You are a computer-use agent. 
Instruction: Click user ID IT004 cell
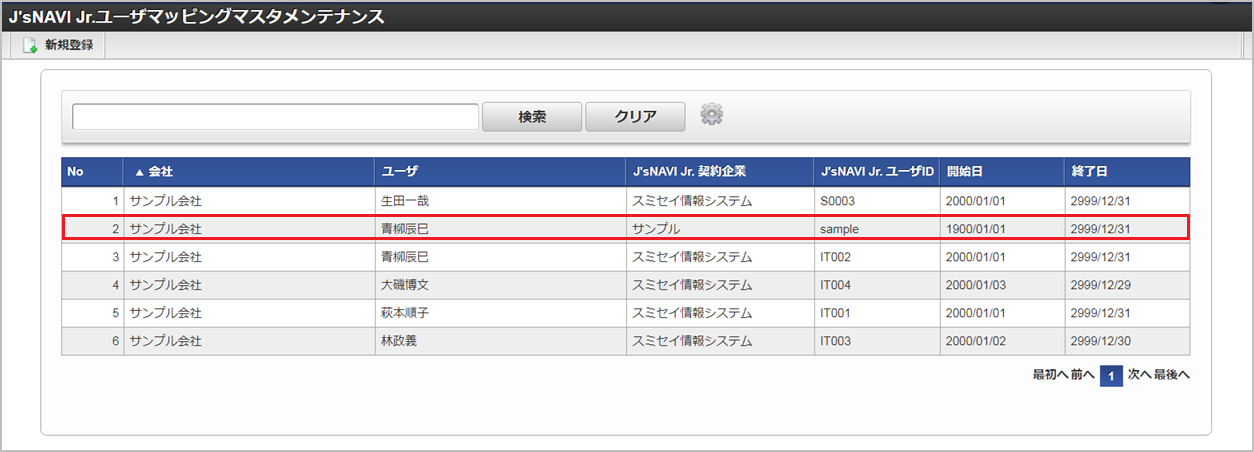tap(877, 285)
